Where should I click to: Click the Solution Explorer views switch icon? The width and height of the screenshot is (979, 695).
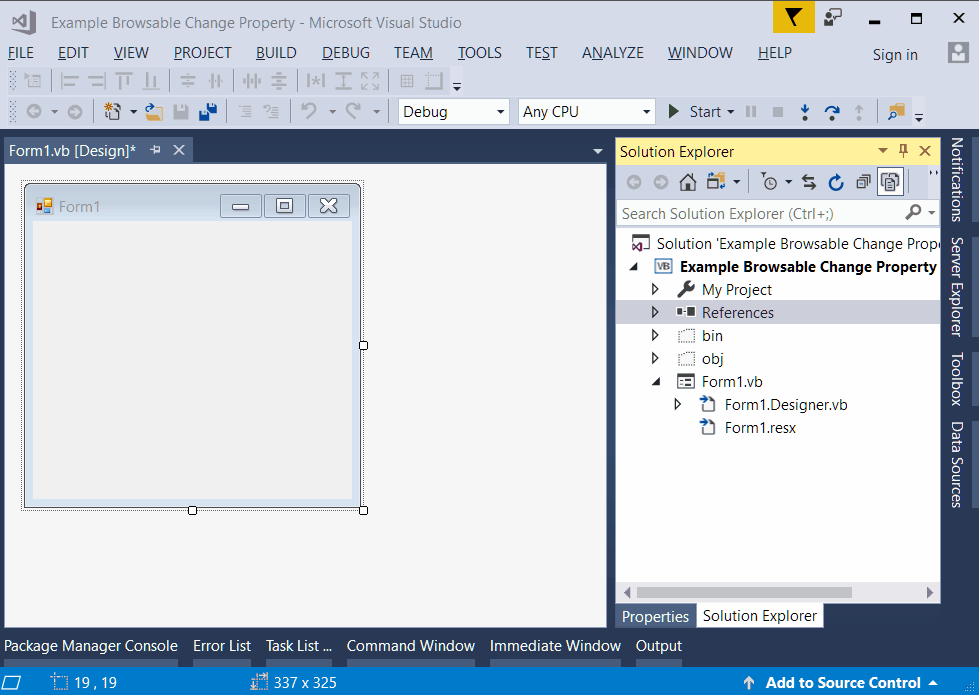click(716, 182)
